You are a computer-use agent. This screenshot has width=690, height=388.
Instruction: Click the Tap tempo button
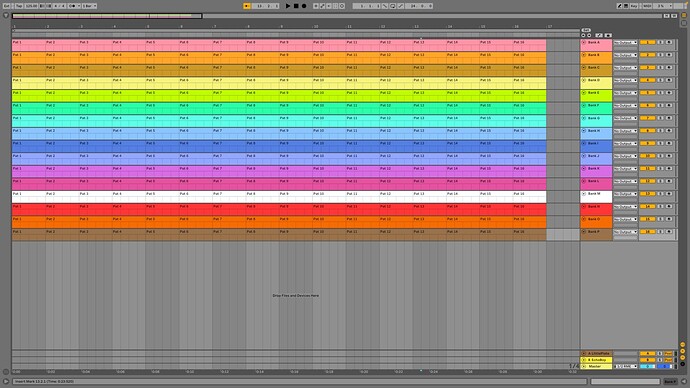point(19,6)
